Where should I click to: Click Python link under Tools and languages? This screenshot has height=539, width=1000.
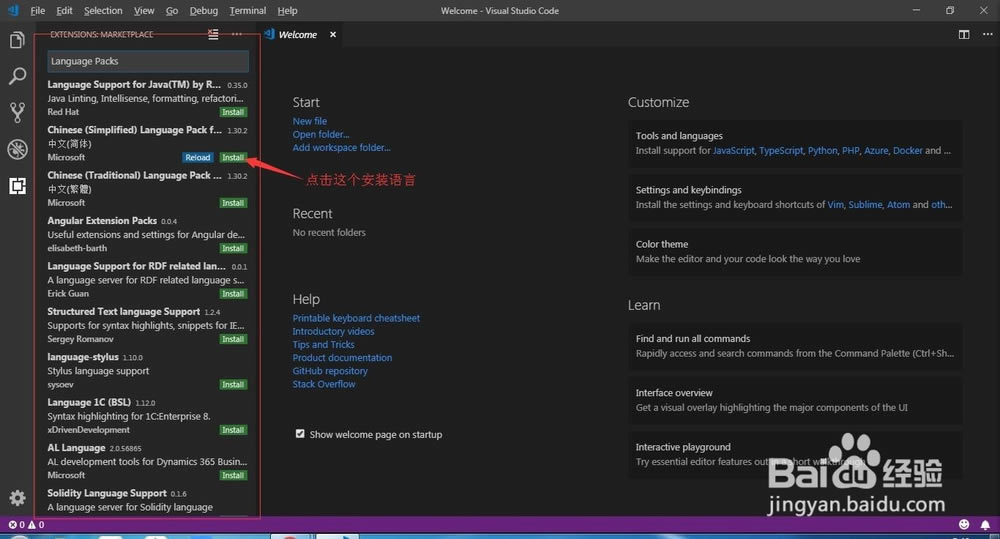click(x=822, y=151)
